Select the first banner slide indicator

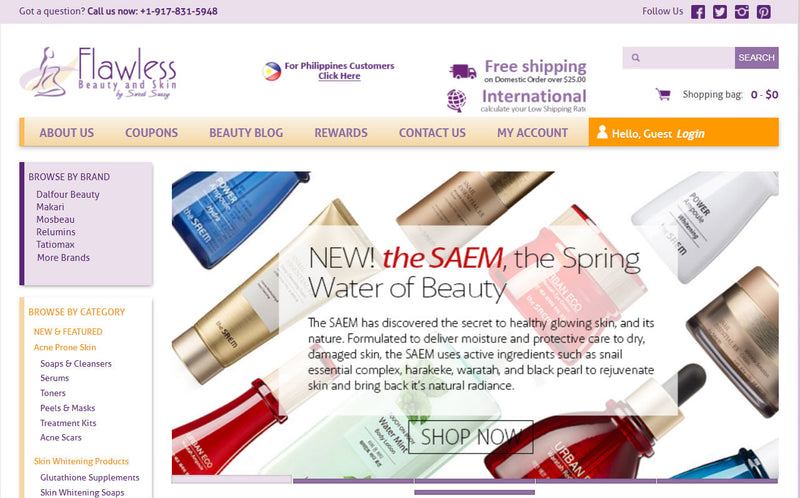[232, 480]
